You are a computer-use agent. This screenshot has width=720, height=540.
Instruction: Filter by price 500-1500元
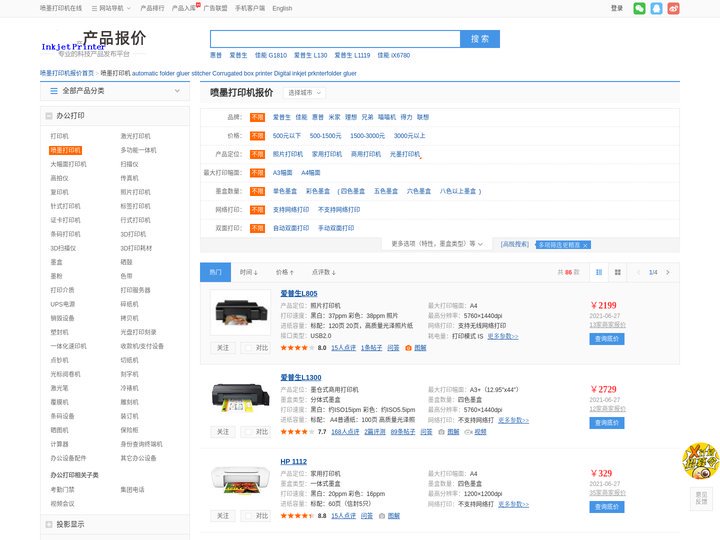pos(325,136)
